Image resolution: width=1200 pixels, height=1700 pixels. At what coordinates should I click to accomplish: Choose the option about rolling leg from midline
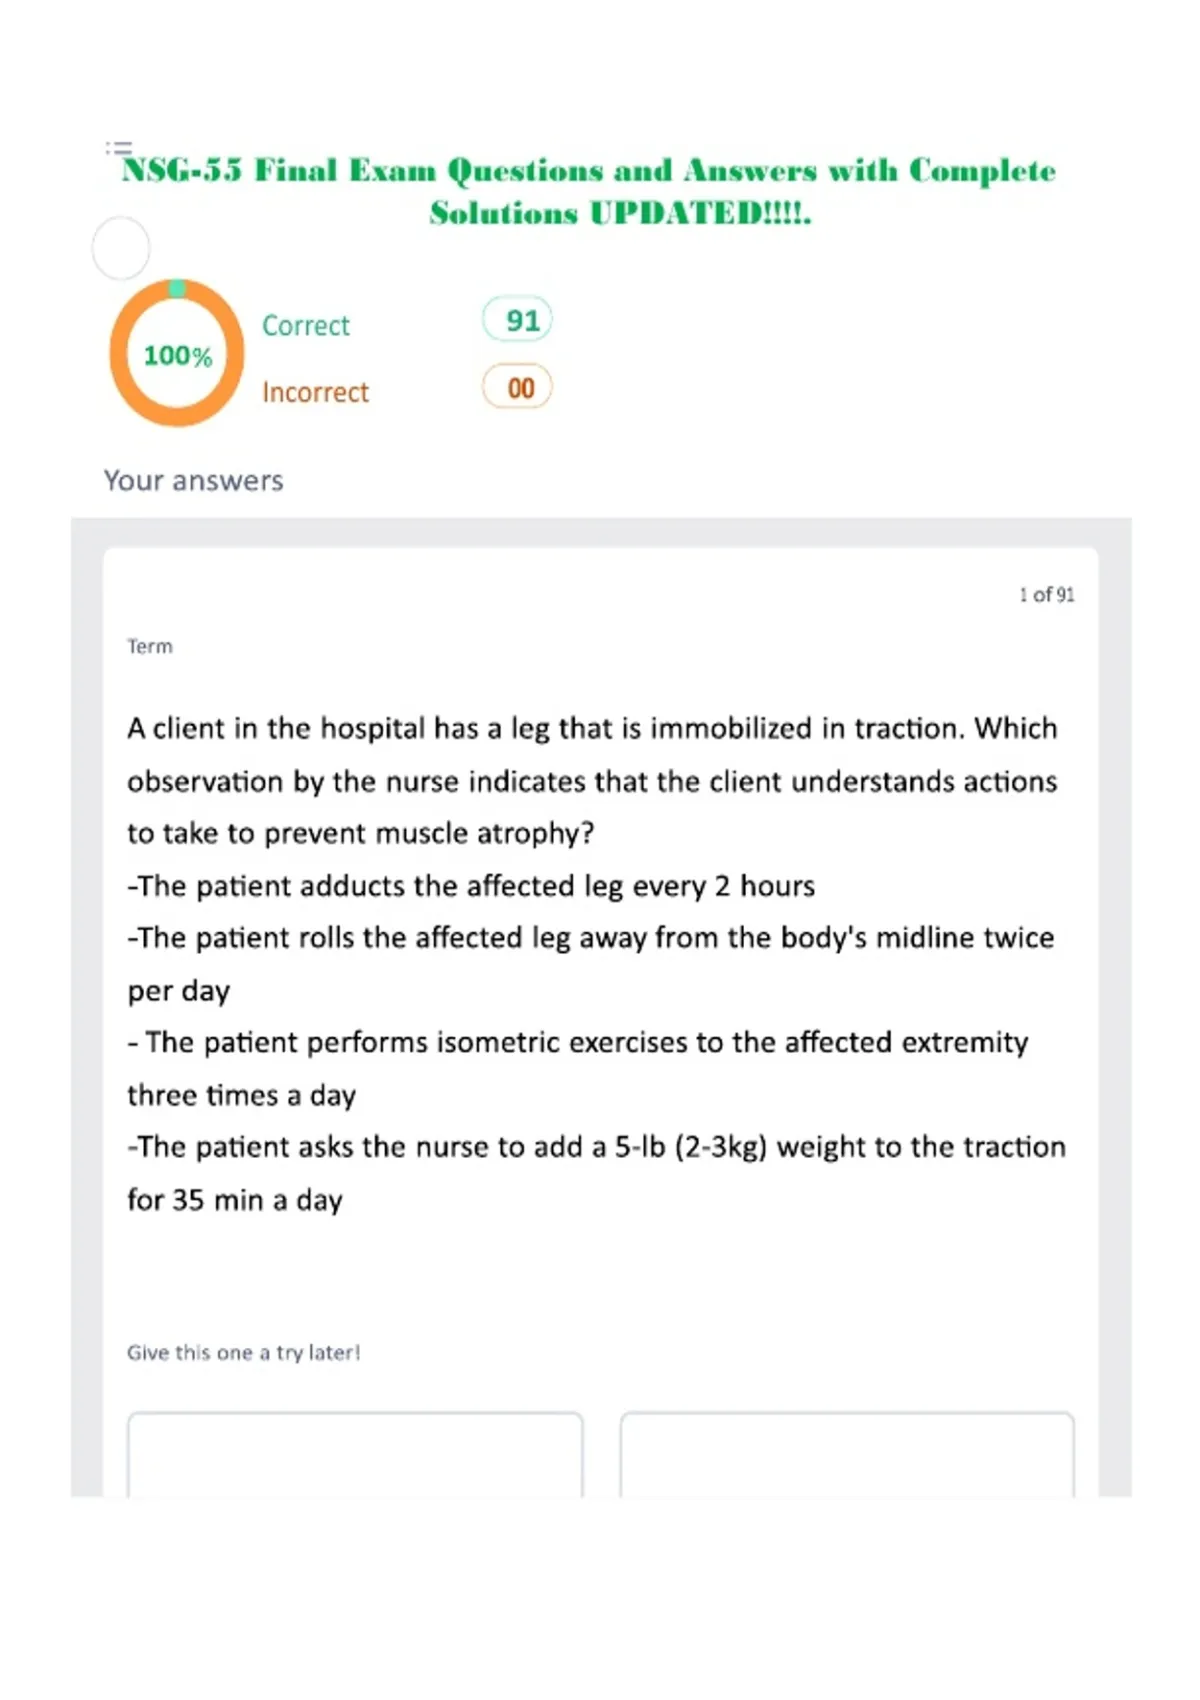pyautogui.click(x=591, y=964)
